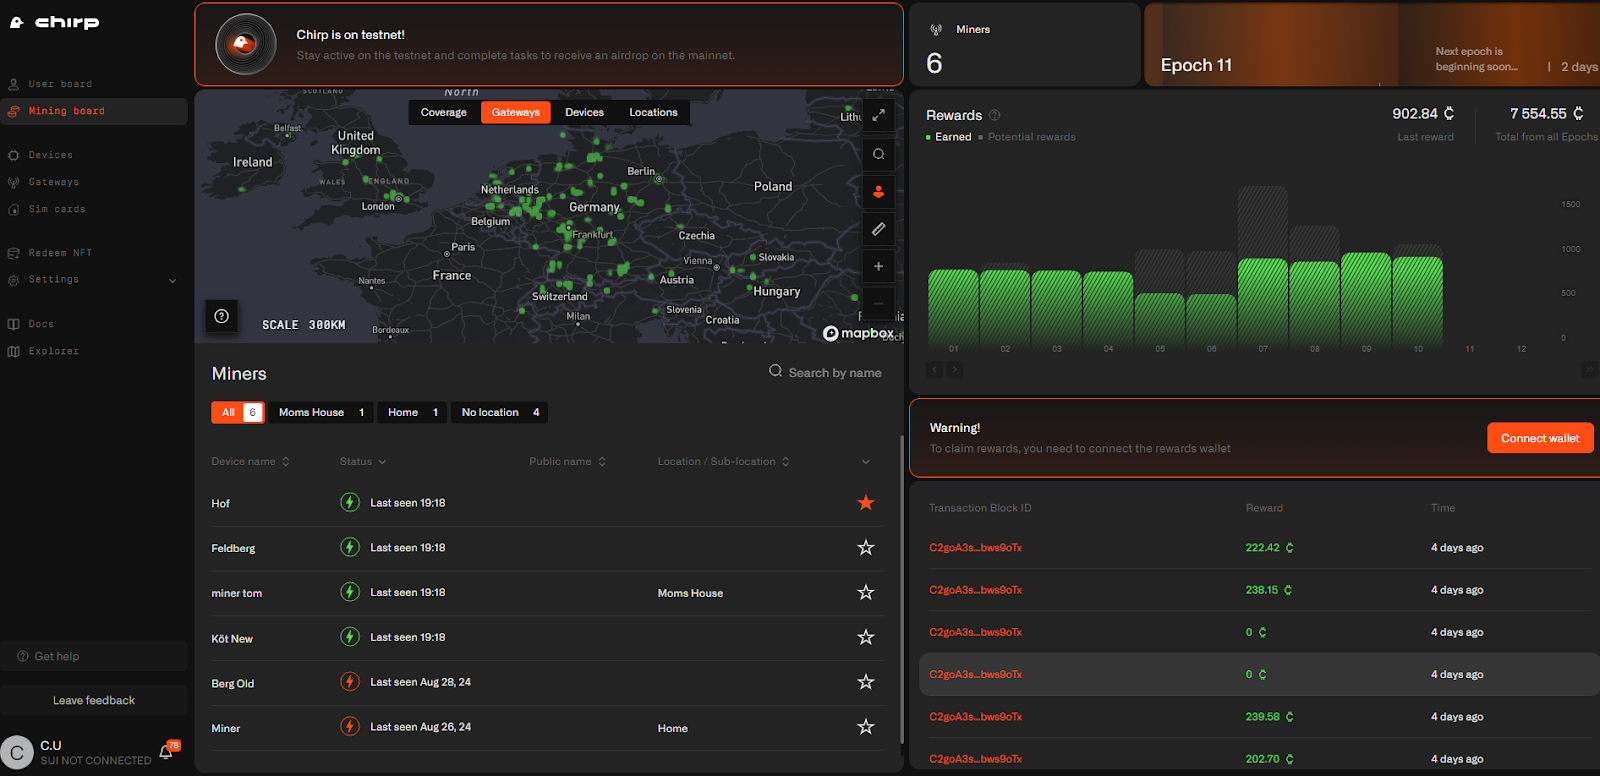Switch map to Locations tab
This screenshot has width=1600, height=776.
[x=653, y=112]
